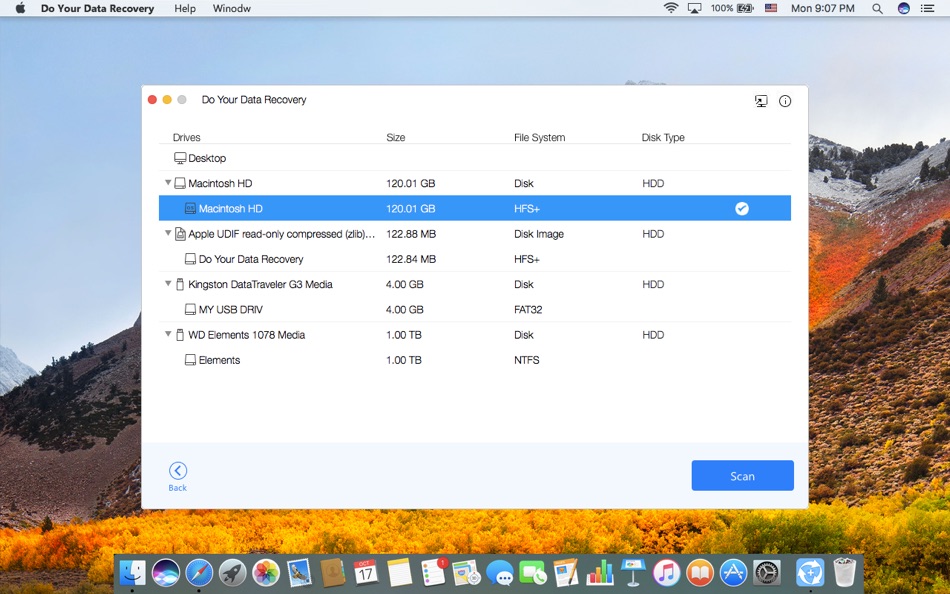Open Launchpad rocket in the dock
Screen dimensions: 950x594
[x=233, y=572]
